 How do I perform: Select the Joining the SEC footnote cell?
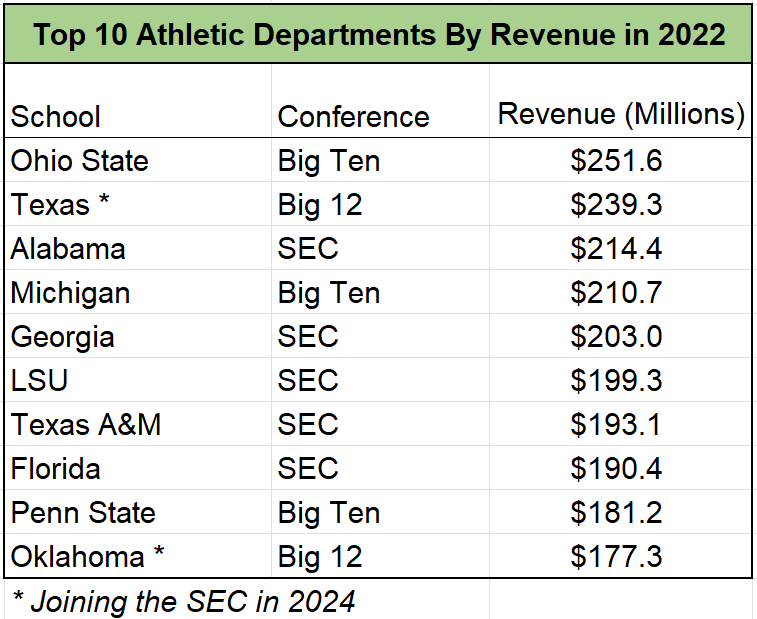pos(183,600)
